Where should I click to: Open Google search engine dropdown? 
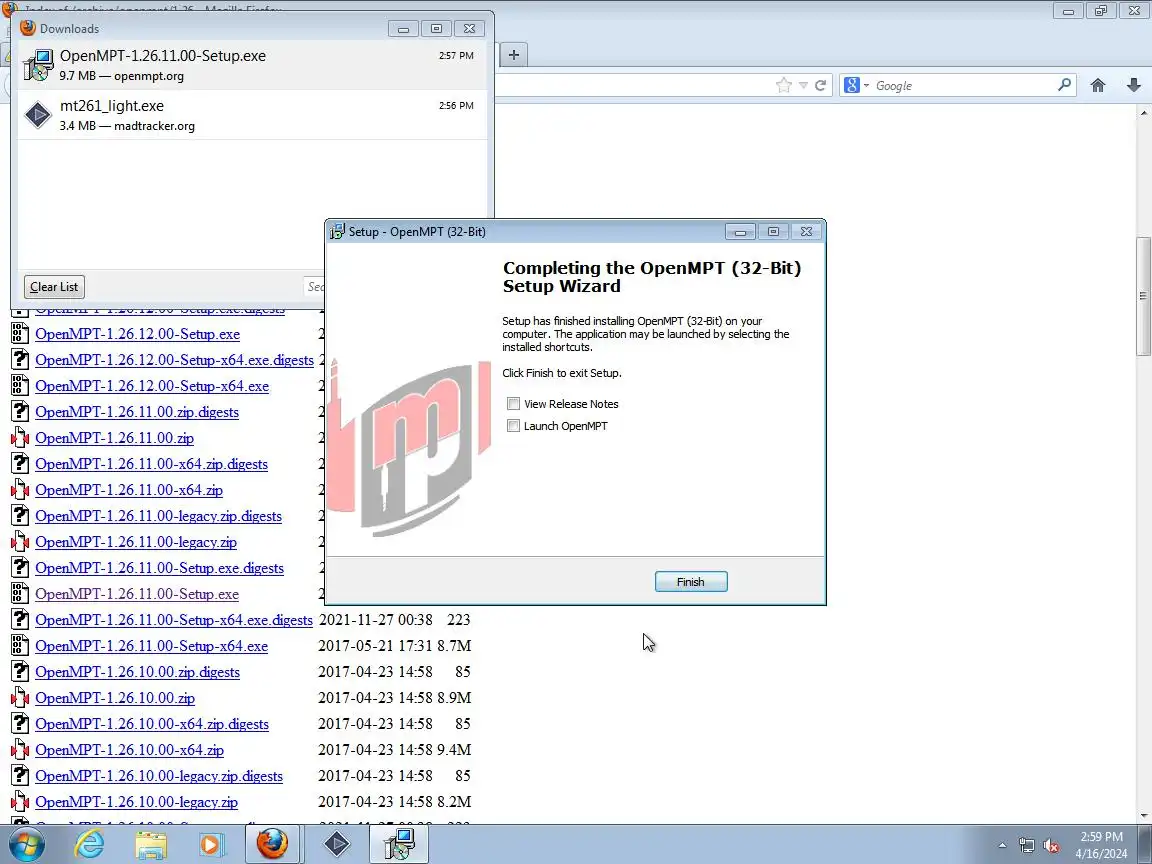click(857, 85)
